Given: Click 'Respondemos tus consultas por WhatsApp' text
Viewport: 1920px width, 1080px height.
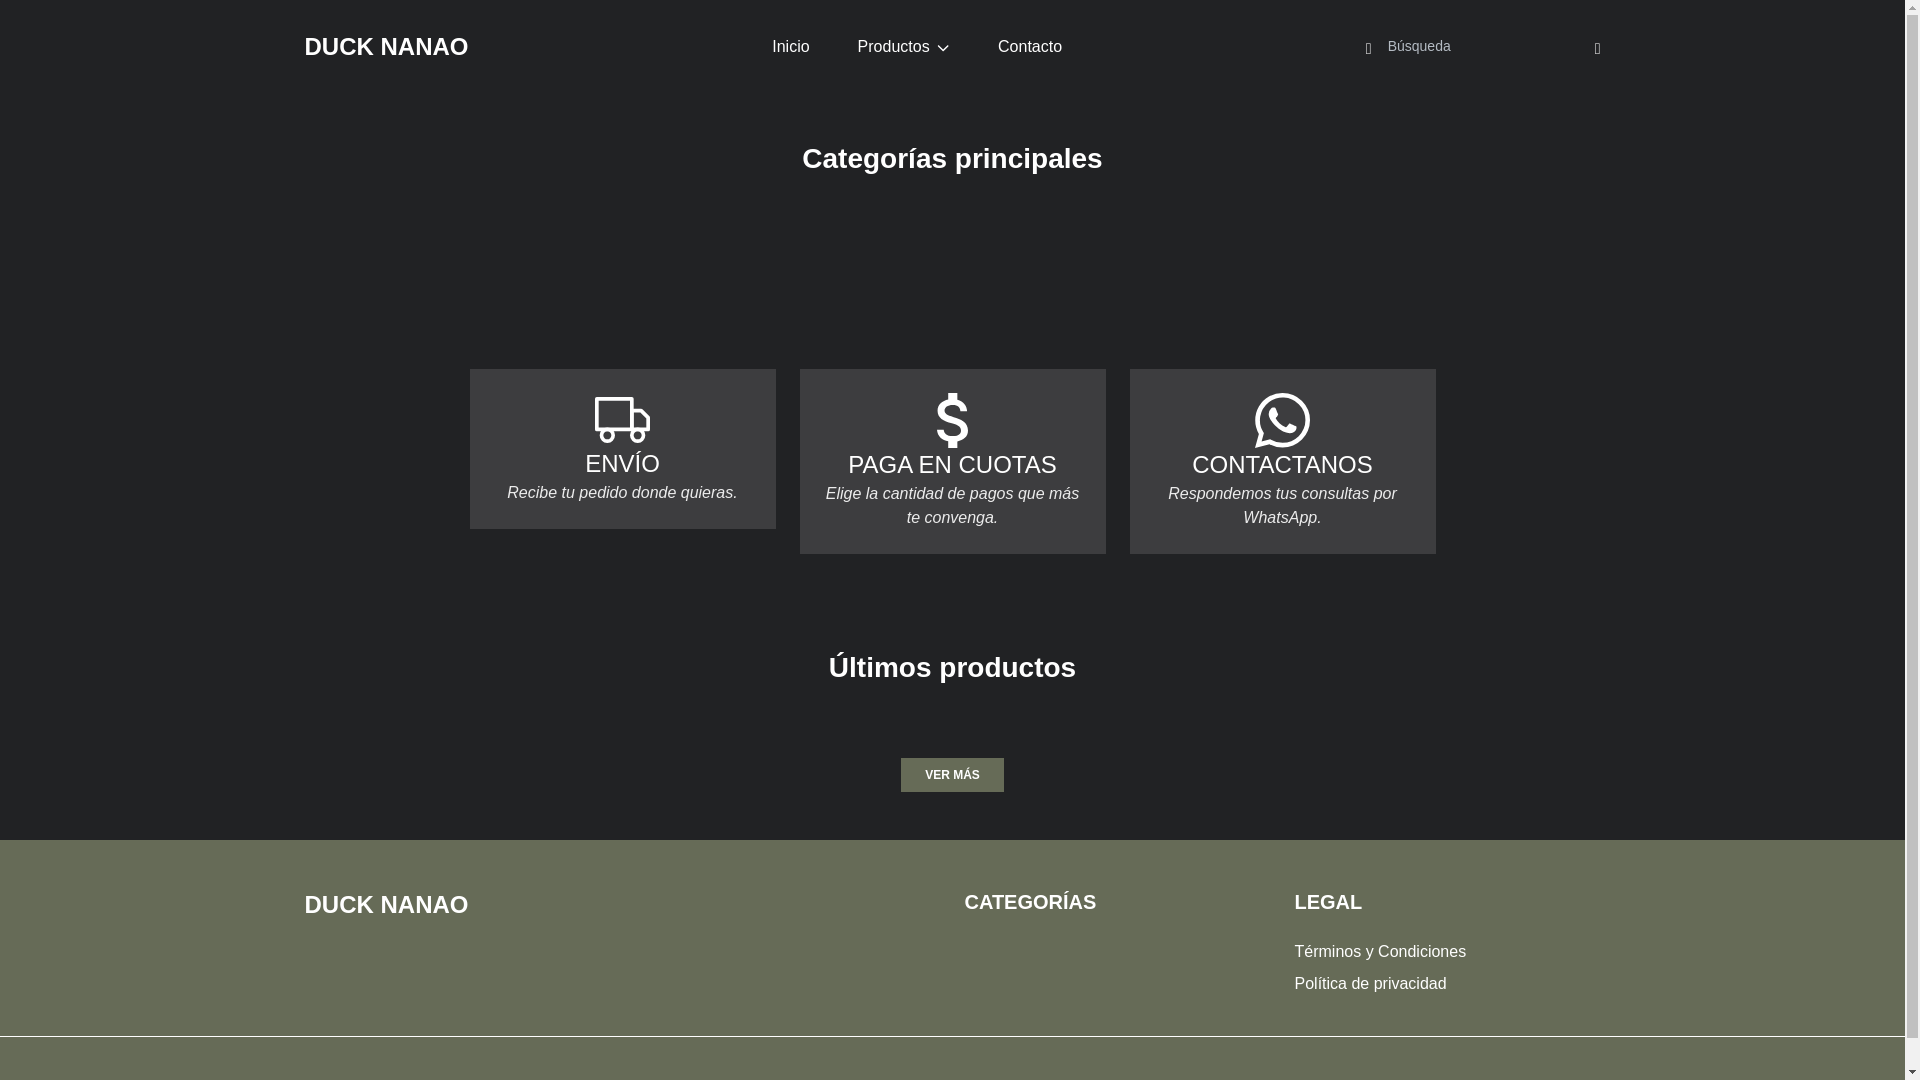Looking at the screenshot, I should tap(1282, 506).
